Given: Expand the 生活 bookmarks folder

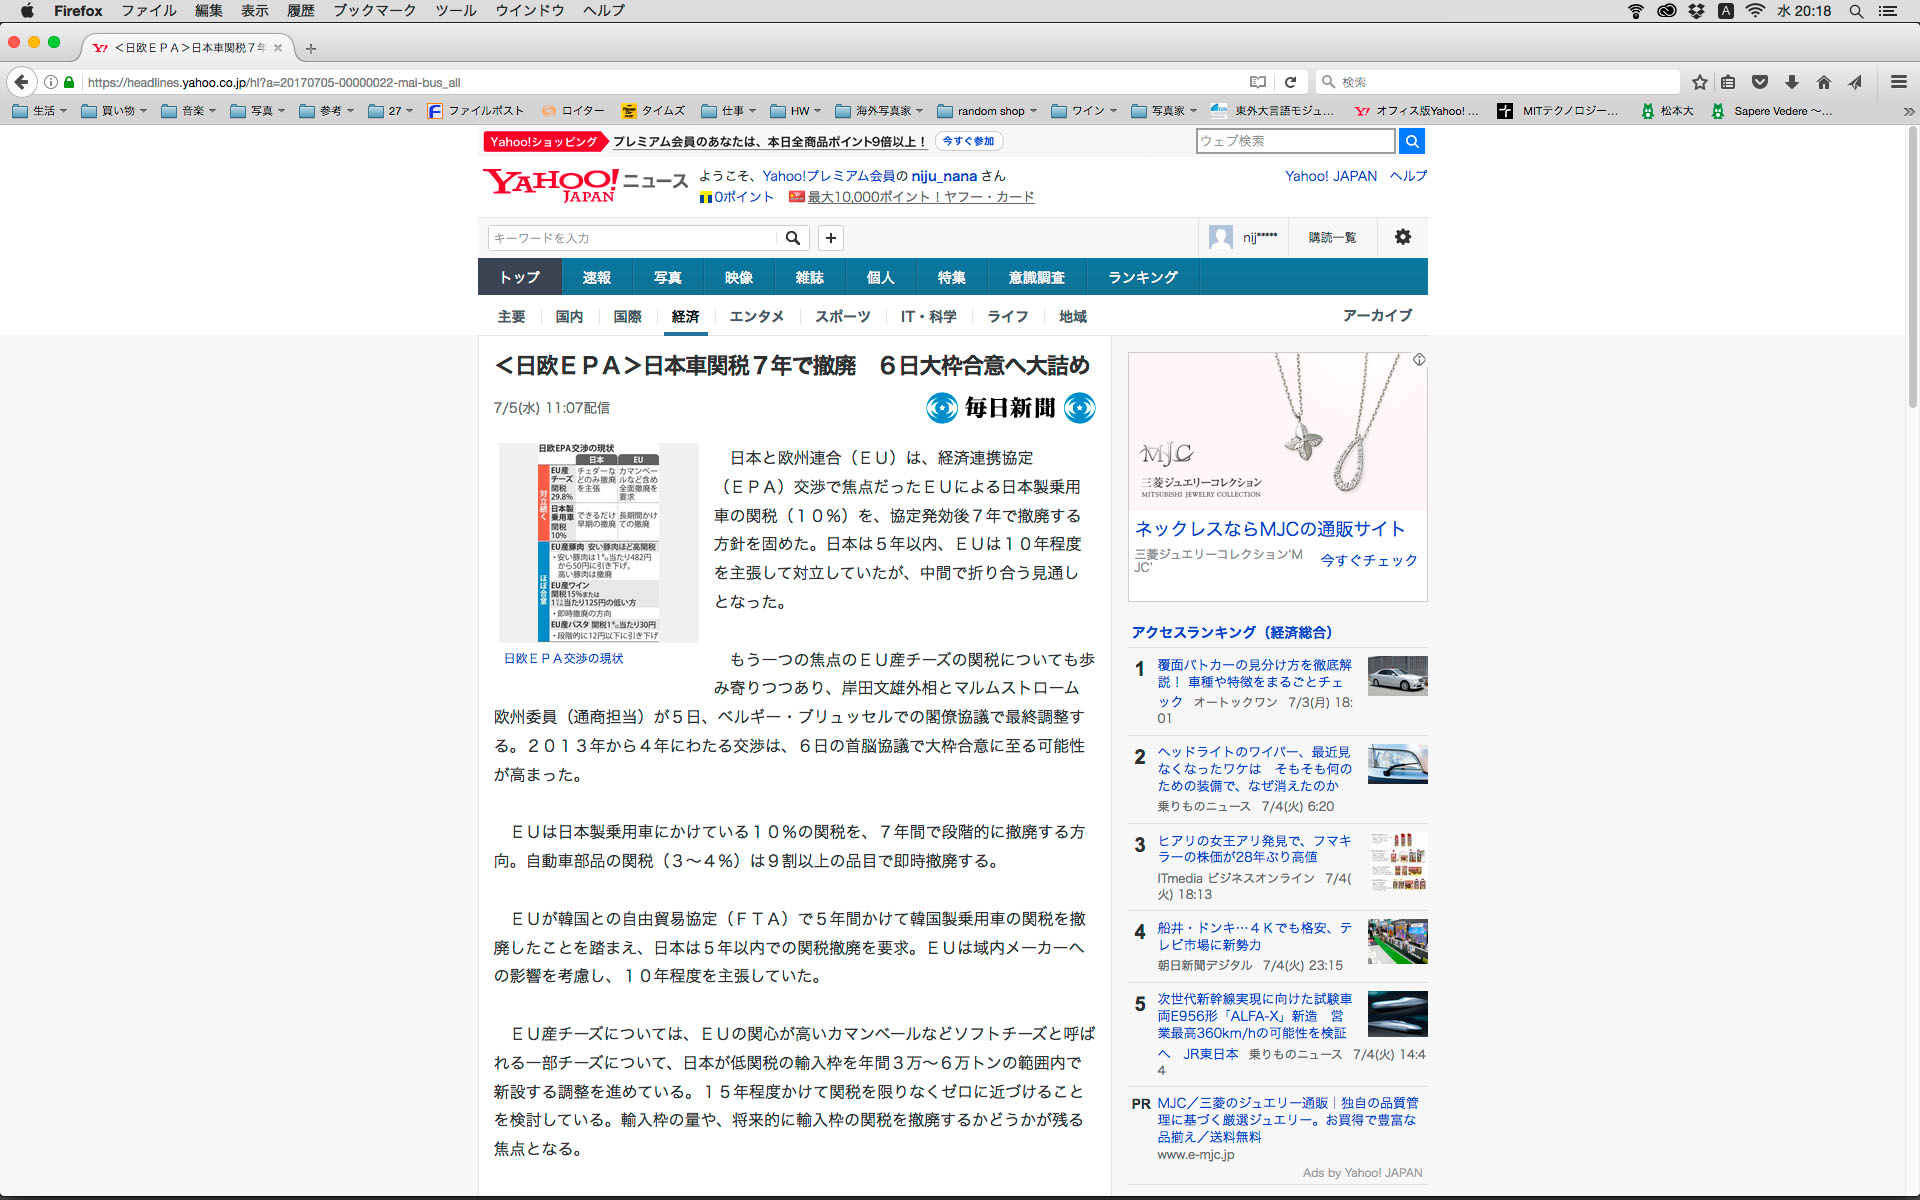Looking at the screenshot, I should pyautogui.click(x=40, y=111).
